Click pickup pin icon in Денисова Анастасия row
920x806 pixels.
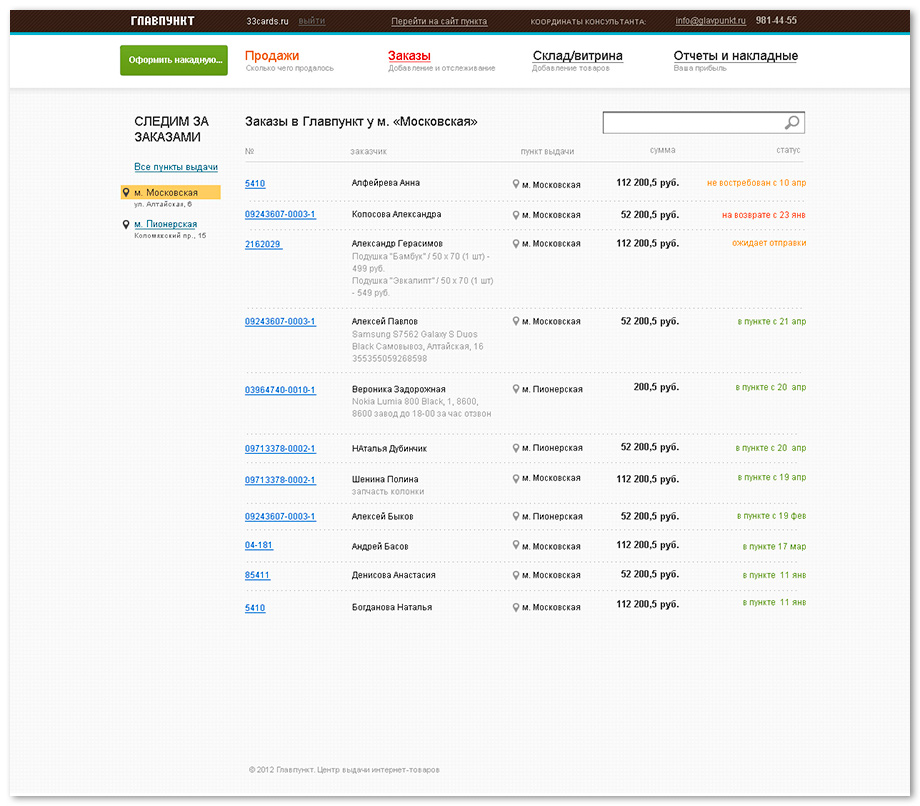(515, 575)
